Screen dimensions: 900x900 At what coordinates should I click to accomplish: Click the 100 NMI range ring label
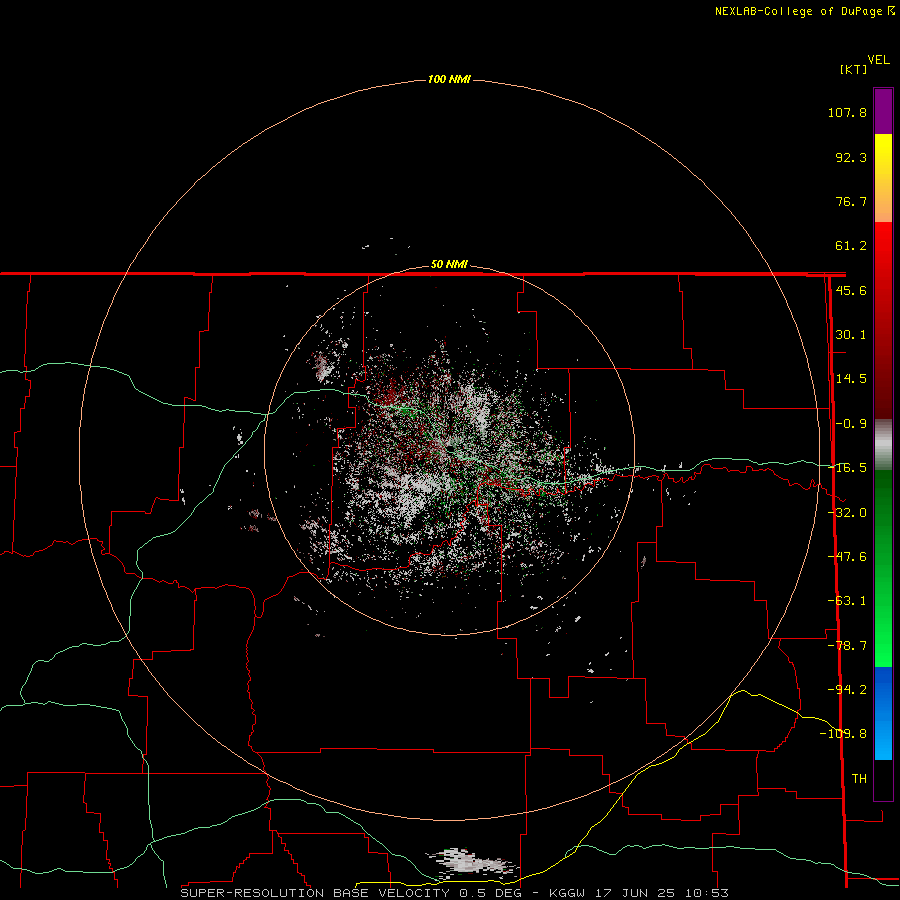[x=449, y=79]
